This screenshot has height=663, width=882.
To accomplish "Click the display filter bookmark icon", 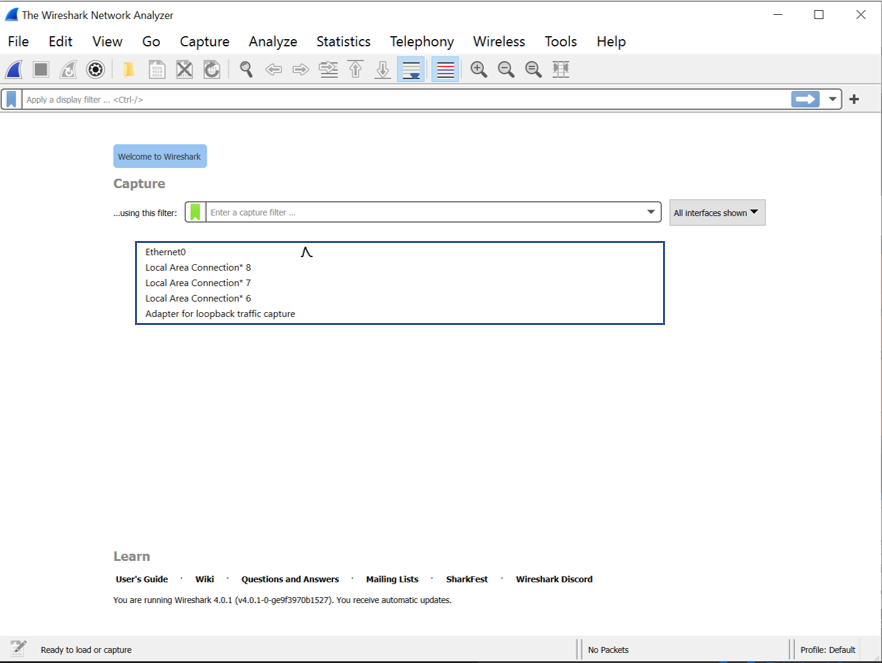I will click(11, 100).
